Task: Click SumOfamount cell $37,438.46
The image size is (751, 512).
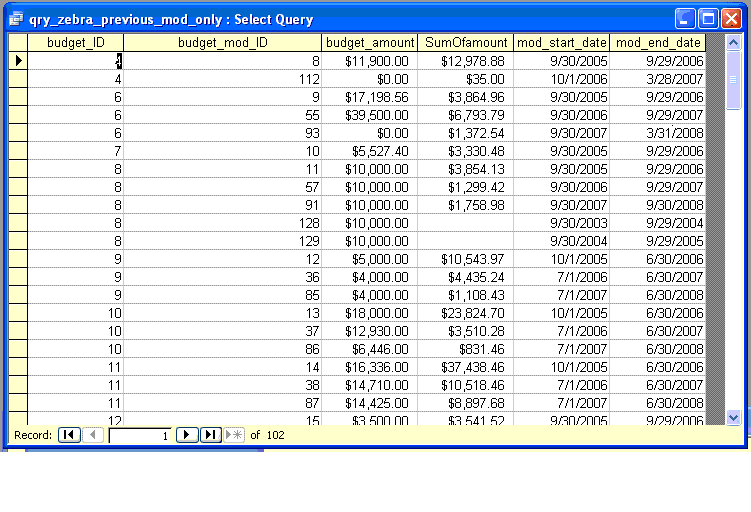Action: tap(466, 367)
